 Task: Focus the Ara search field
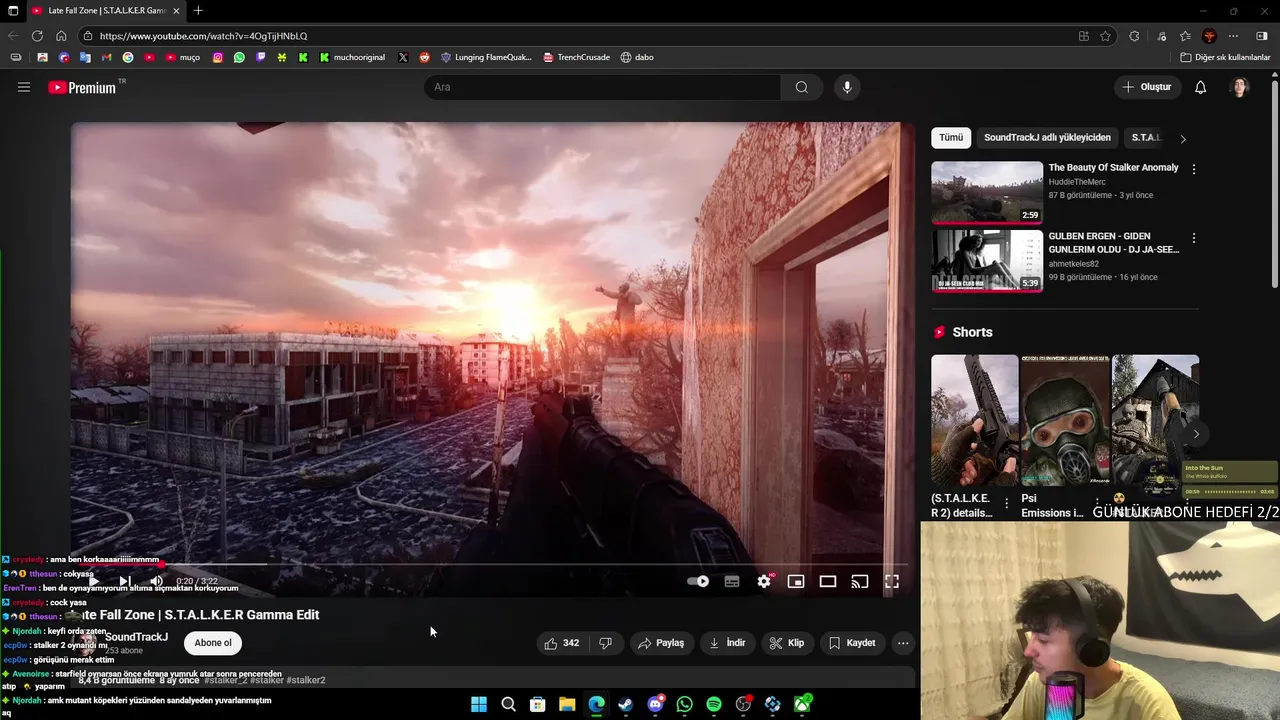pos(603,87)
